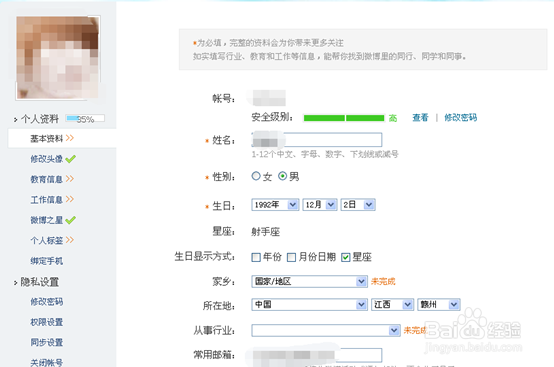Select the 女 gender radio button
Image resolution: width=554 pixels, height=367 pixels.
pos(256,176)
